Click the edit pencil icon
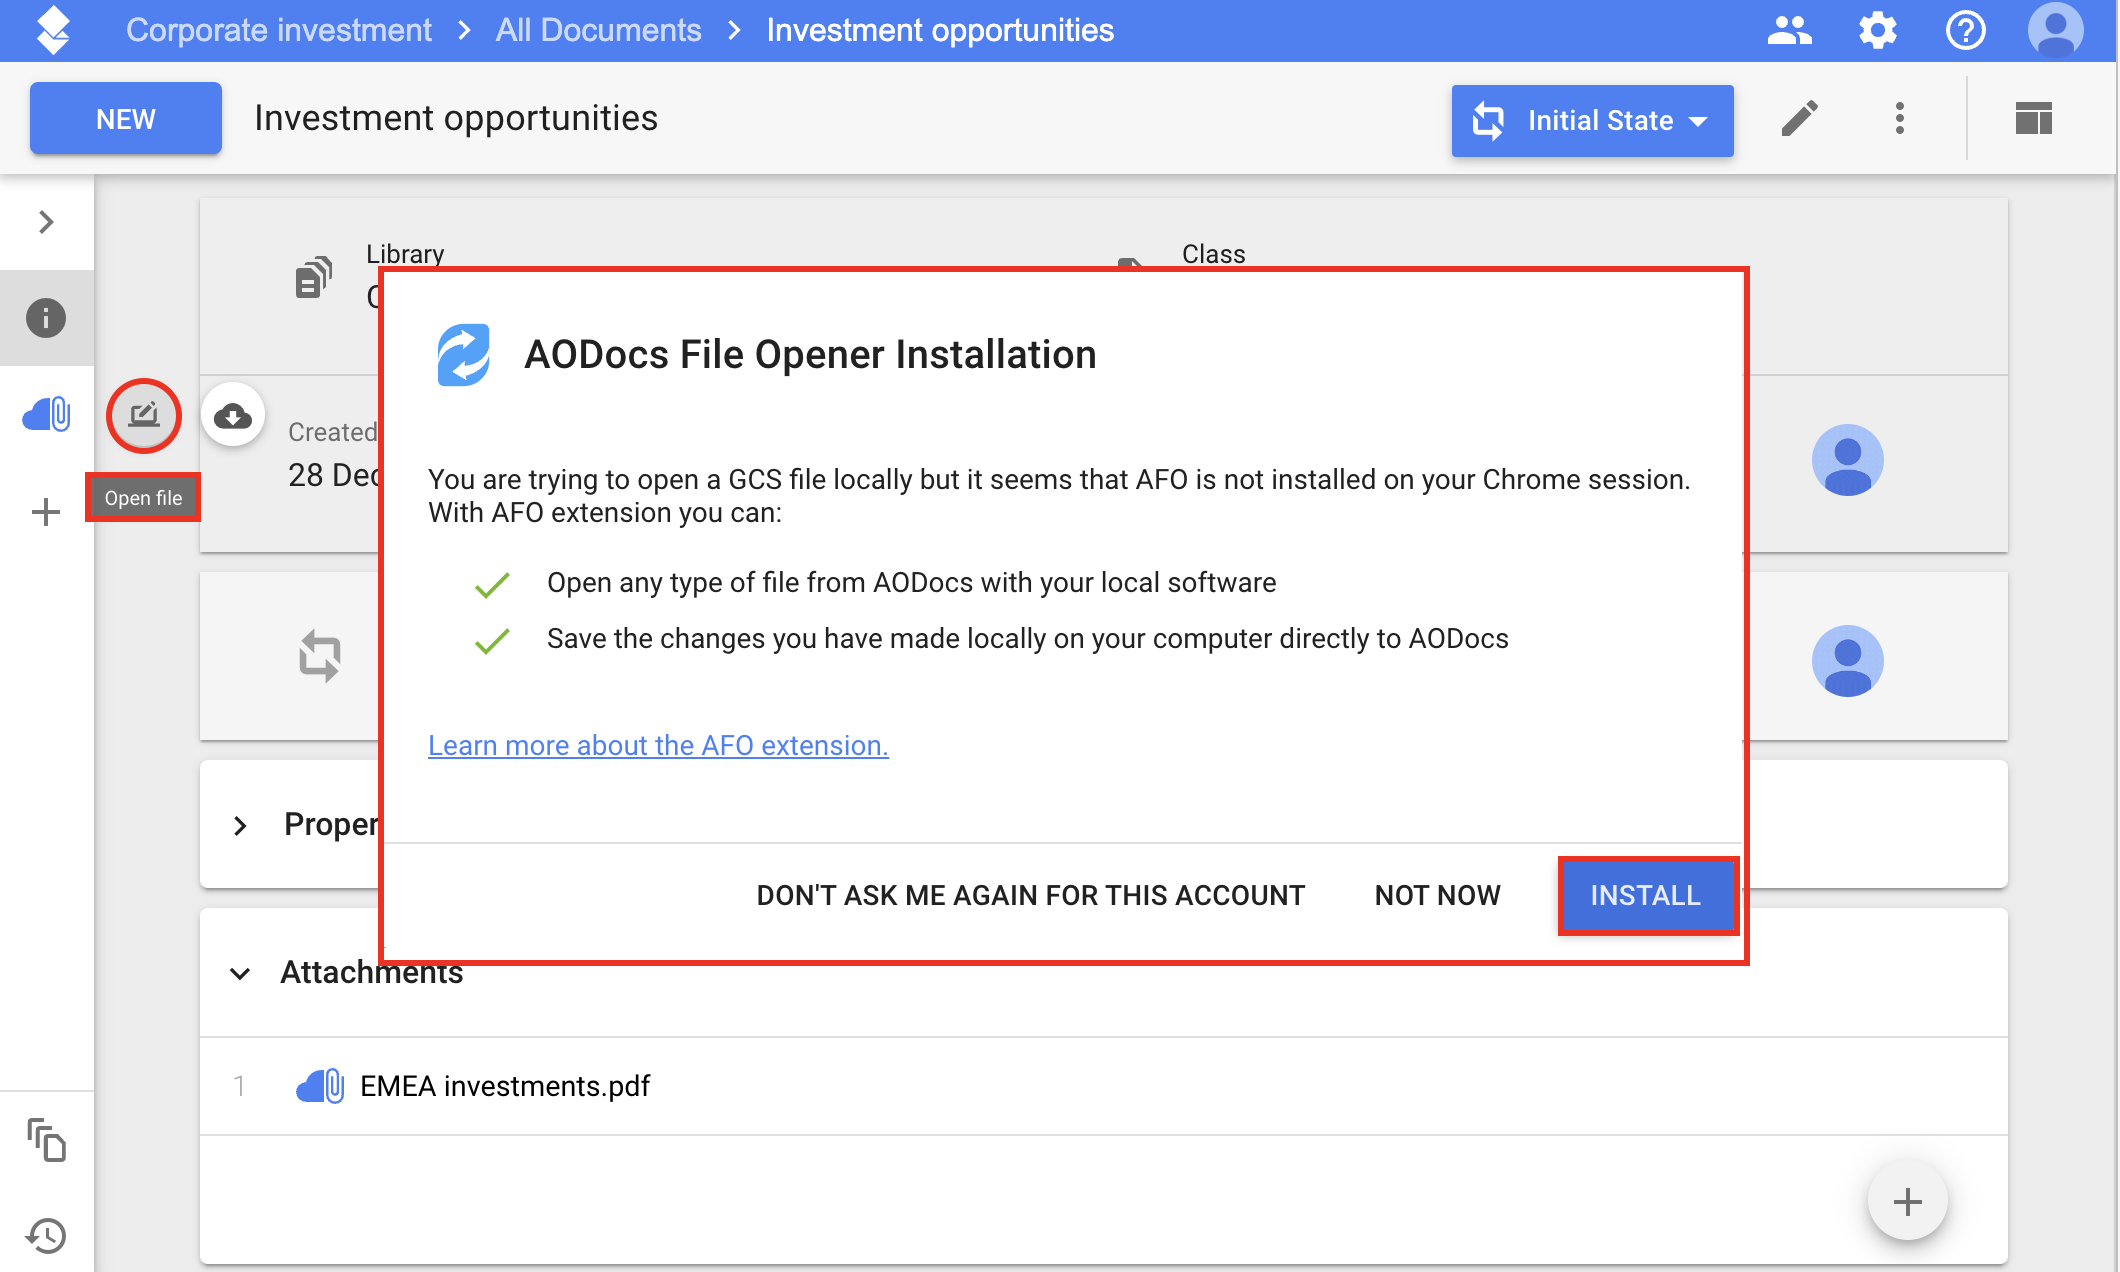The height and width of the screenshot is (1272, 2120). (x=1799, y=119)
